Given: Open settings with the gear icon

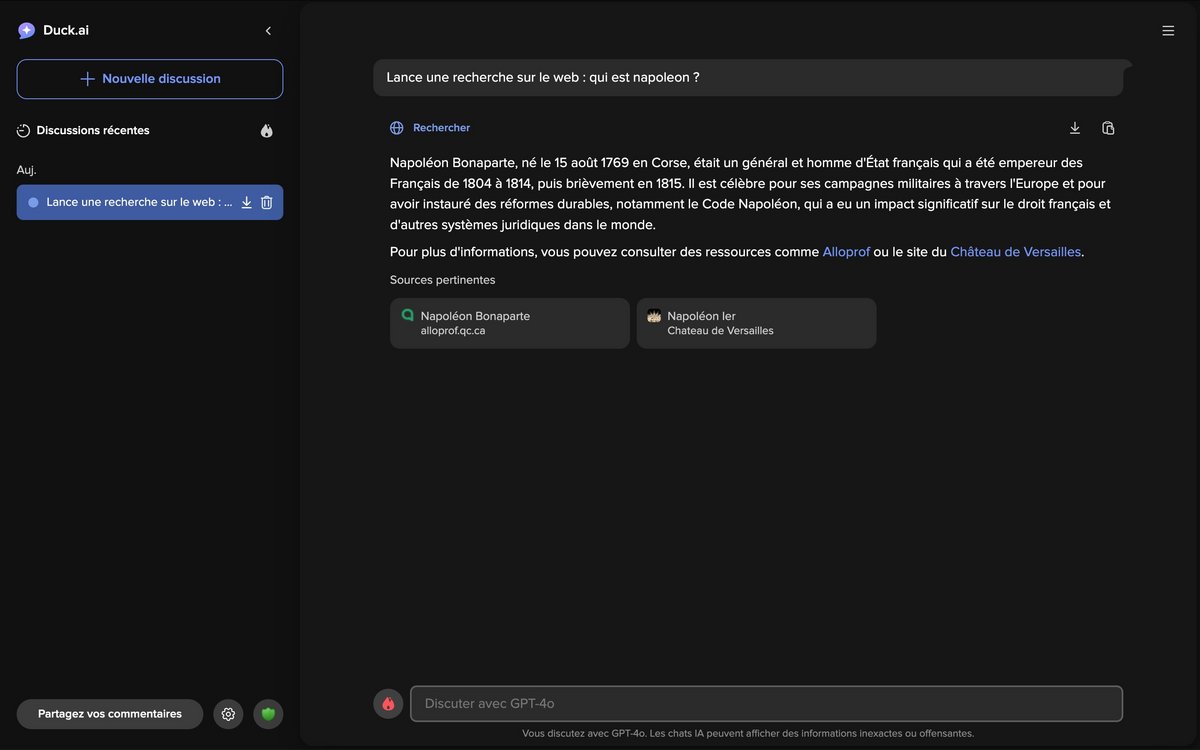Looking at the screenshot, I should (228, 714).
